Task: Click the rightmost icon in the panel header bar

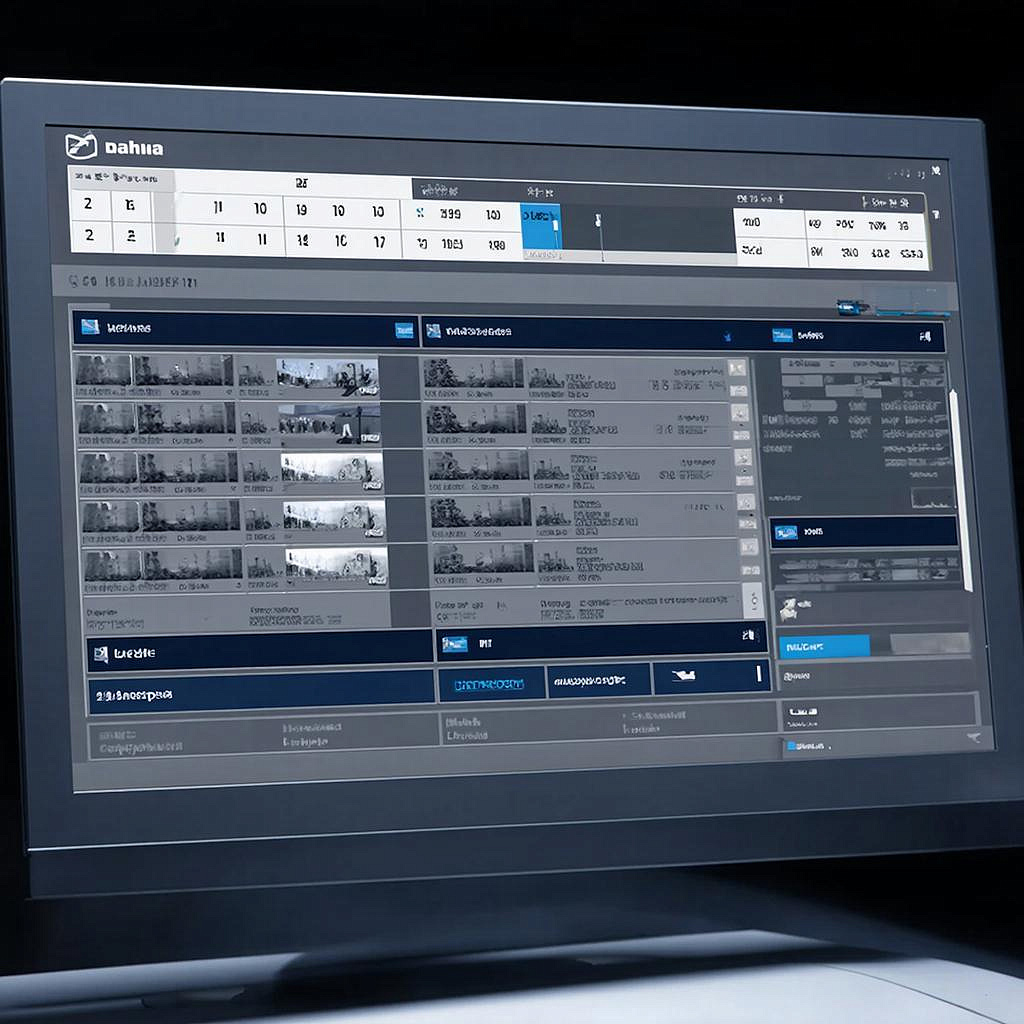Action: (925, 337)
